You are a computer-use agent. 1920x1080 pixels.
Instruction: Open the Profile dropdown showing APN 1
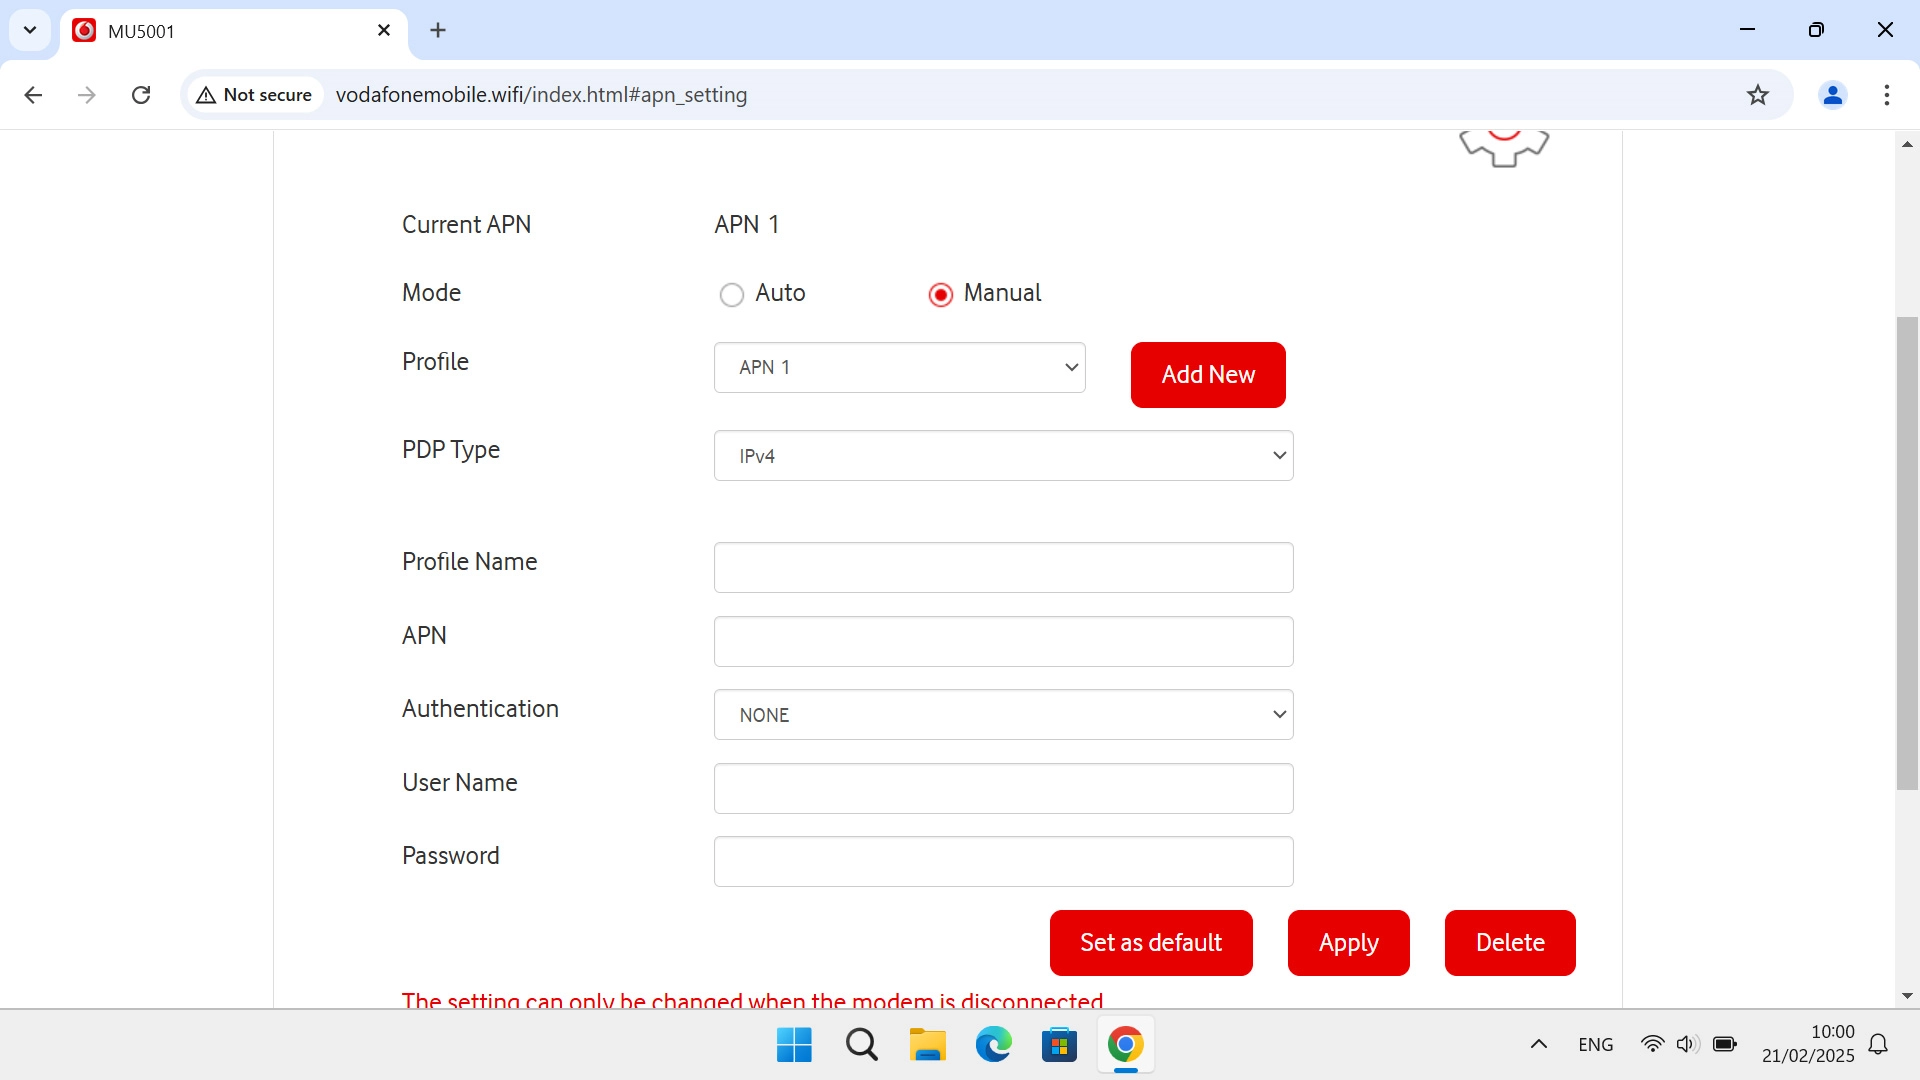pyautogui.click(x=899, y=367)
